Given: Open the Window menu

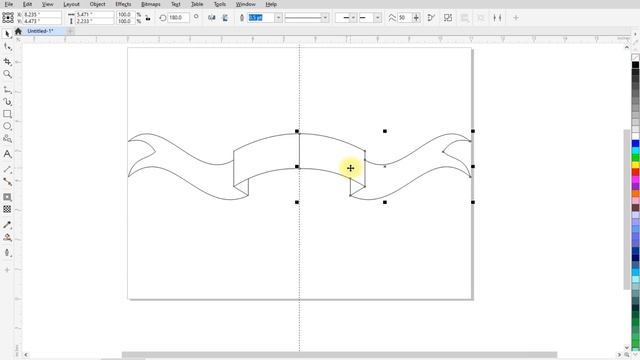Looking at the screenshot, I should [x=246, y=4].
